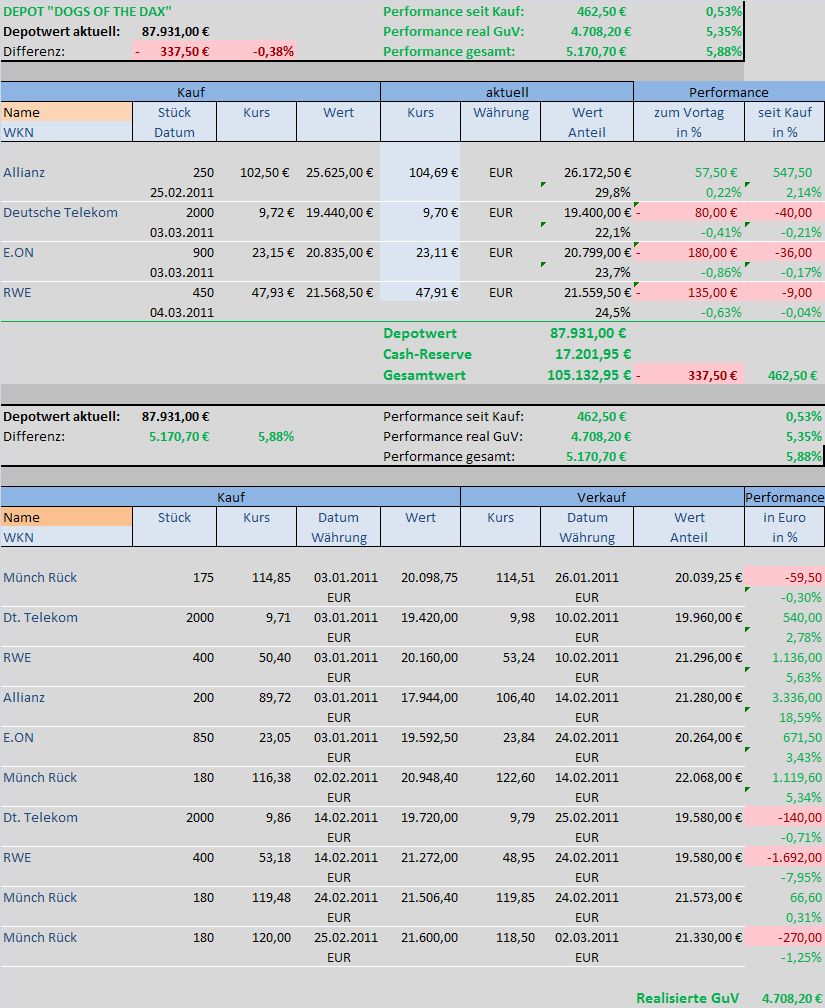Click the "Verkauf" section header
Screen dimensions: 825x1008
pos(602,497)
